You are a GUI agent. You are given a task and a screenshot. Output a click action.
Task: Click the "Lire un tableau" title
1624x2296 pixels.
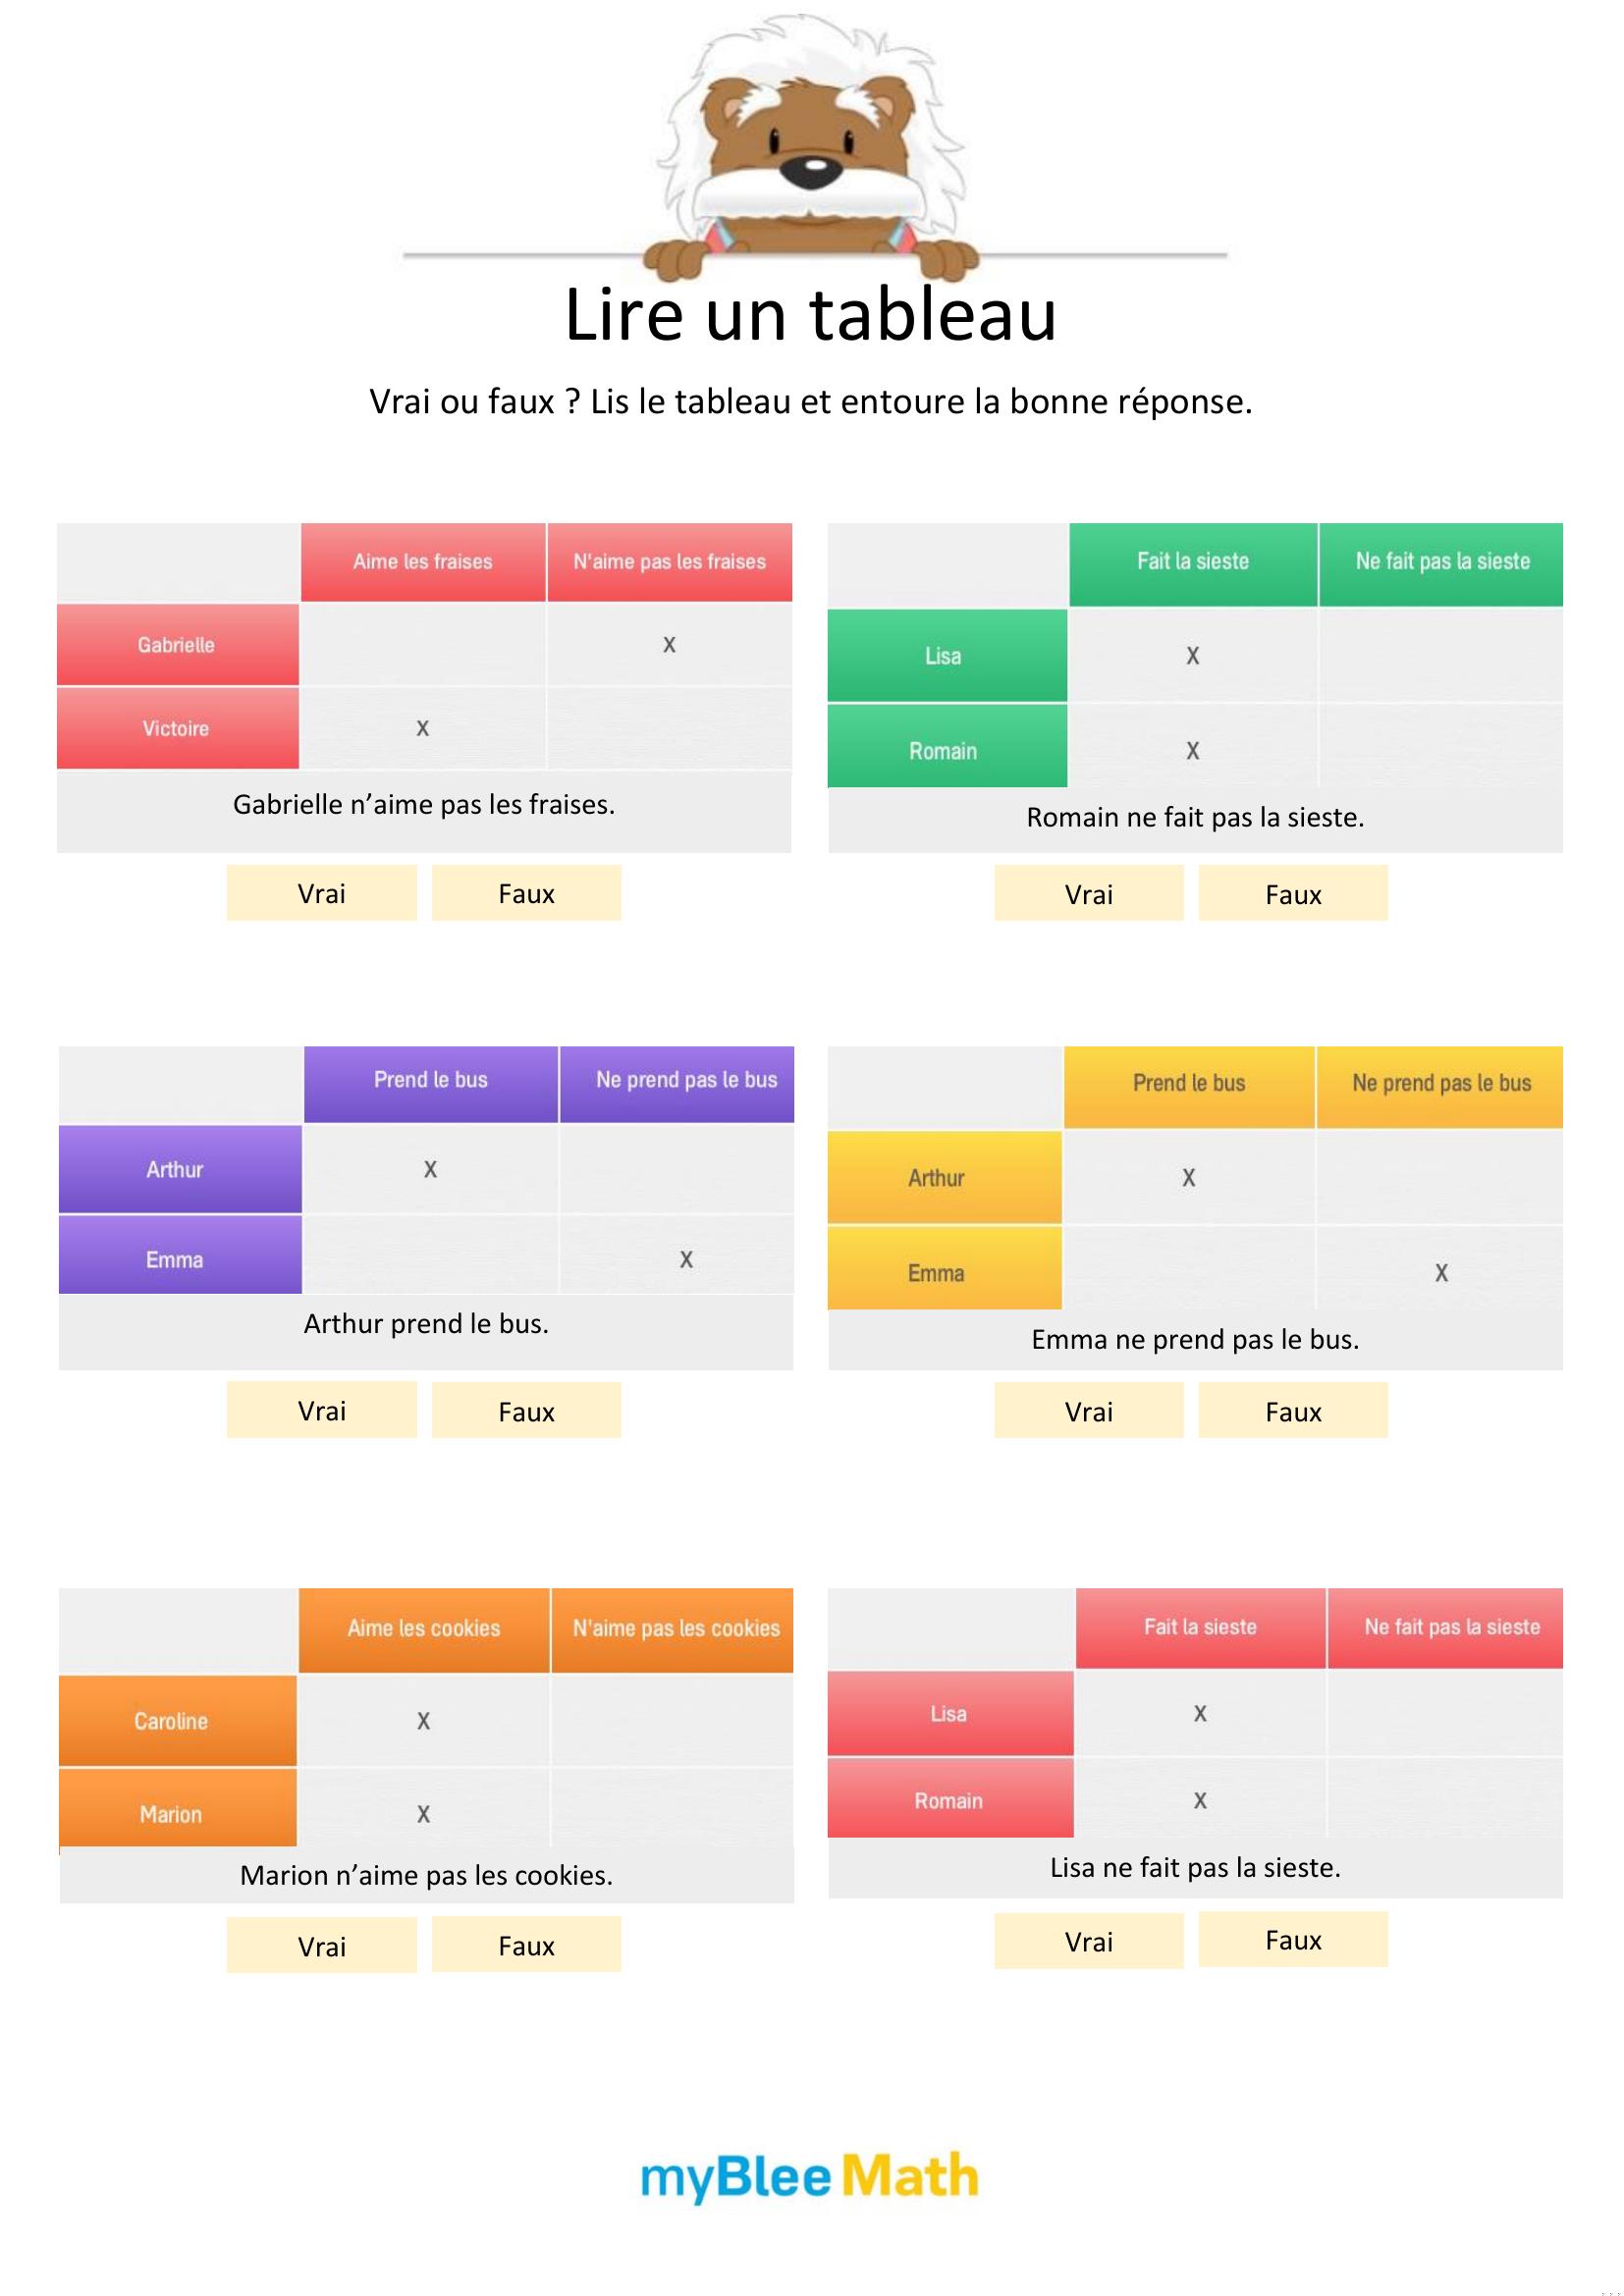(810, 315)
